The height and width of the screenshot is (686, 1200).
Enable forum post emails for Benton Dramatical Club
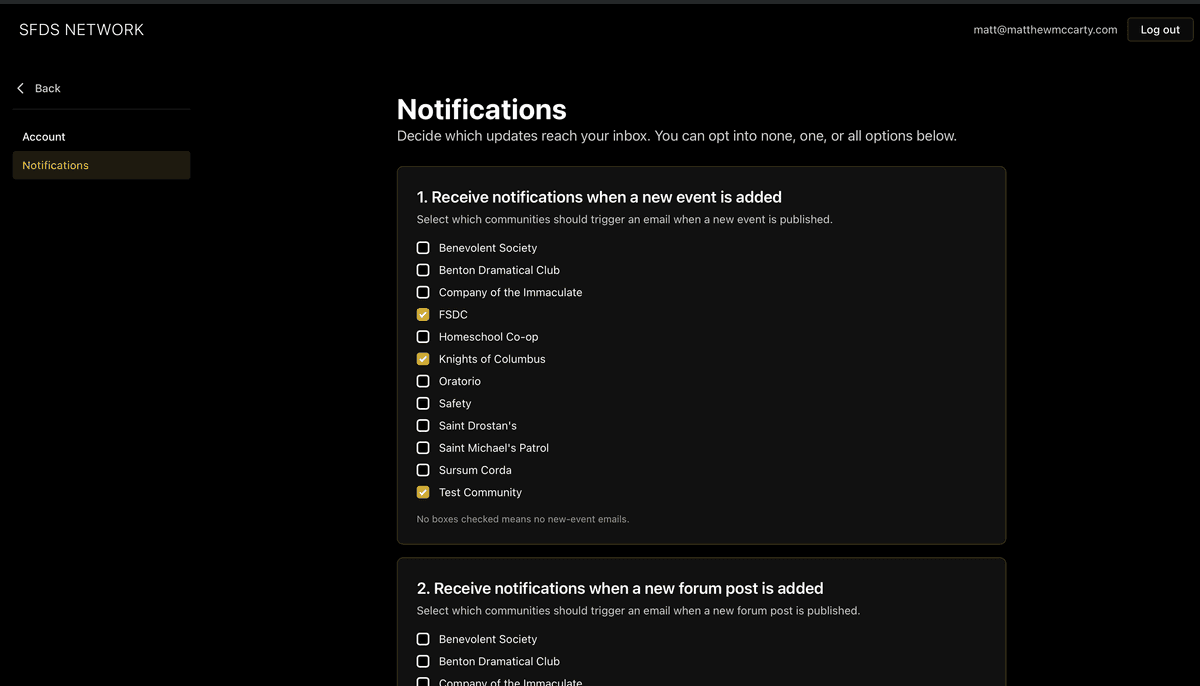[422, 661]
